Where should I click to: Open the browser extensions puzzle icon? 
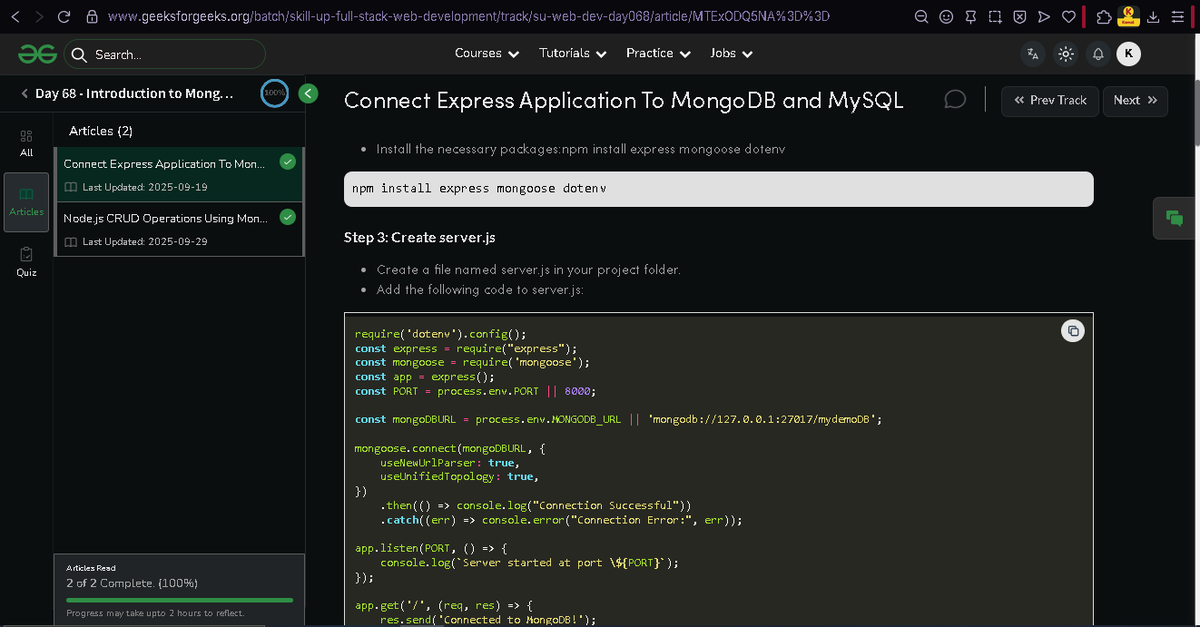click(x=1103, y=17)
